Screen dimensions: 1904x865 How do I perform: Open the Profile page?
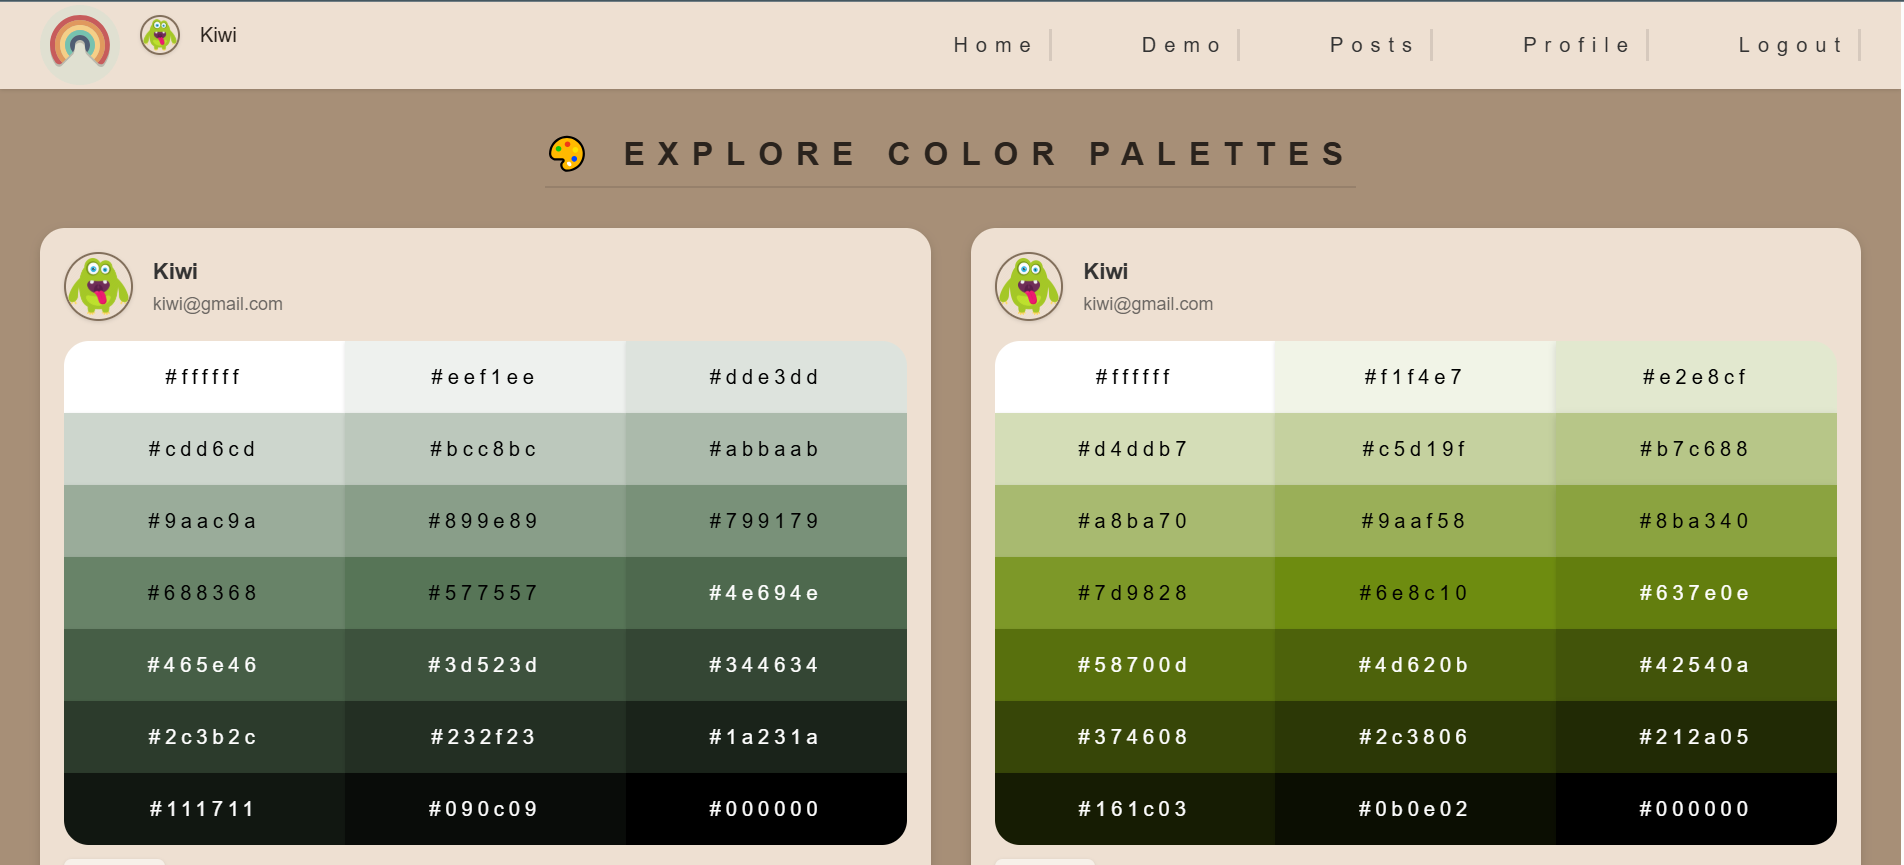(x=1577, y=45)
